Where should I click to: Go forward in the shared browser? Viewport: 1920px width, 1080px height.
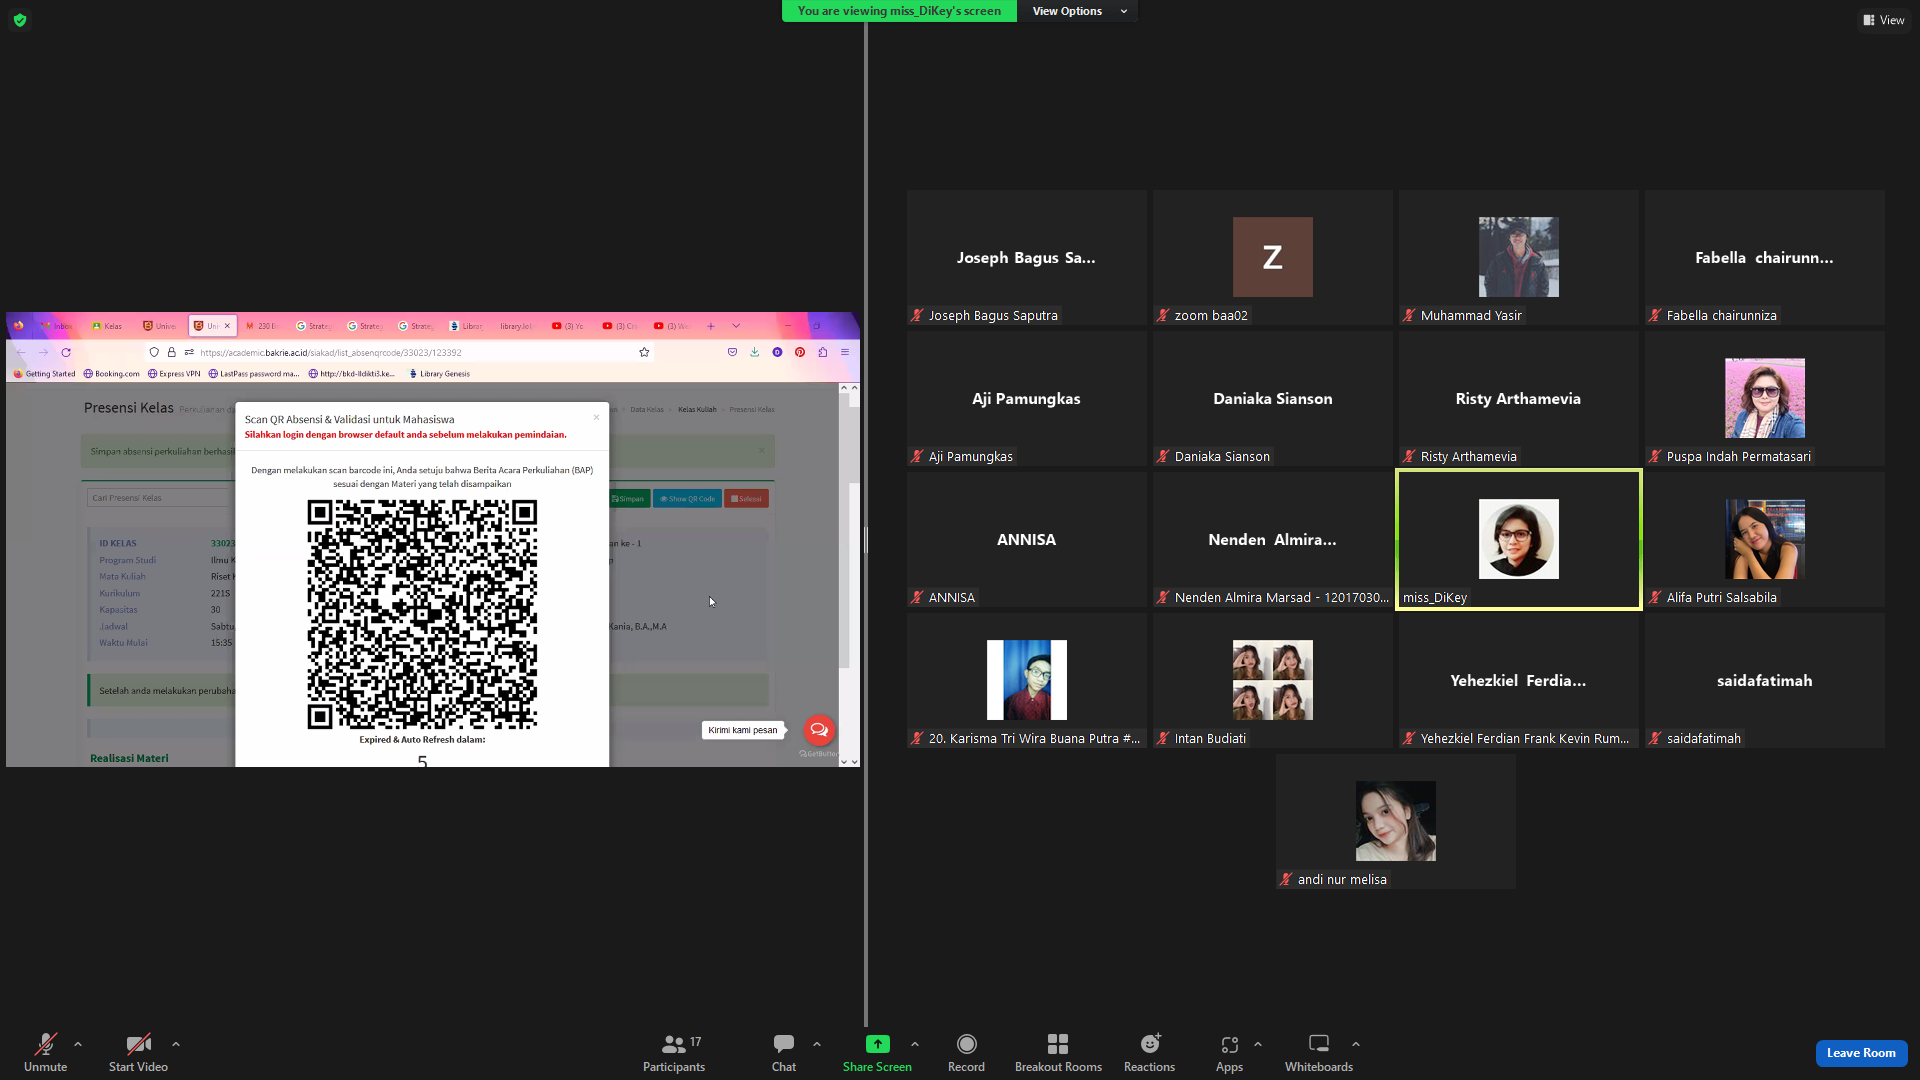tap(43, 352)
